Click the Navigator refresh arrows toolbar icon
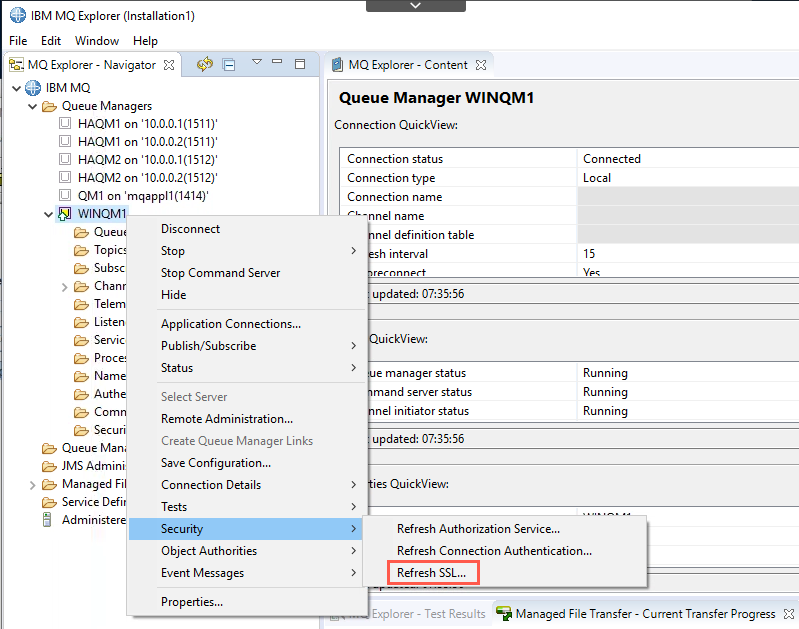Image resolution: width=799 pixels, height=629 pixels. click(x=205, y=64)
